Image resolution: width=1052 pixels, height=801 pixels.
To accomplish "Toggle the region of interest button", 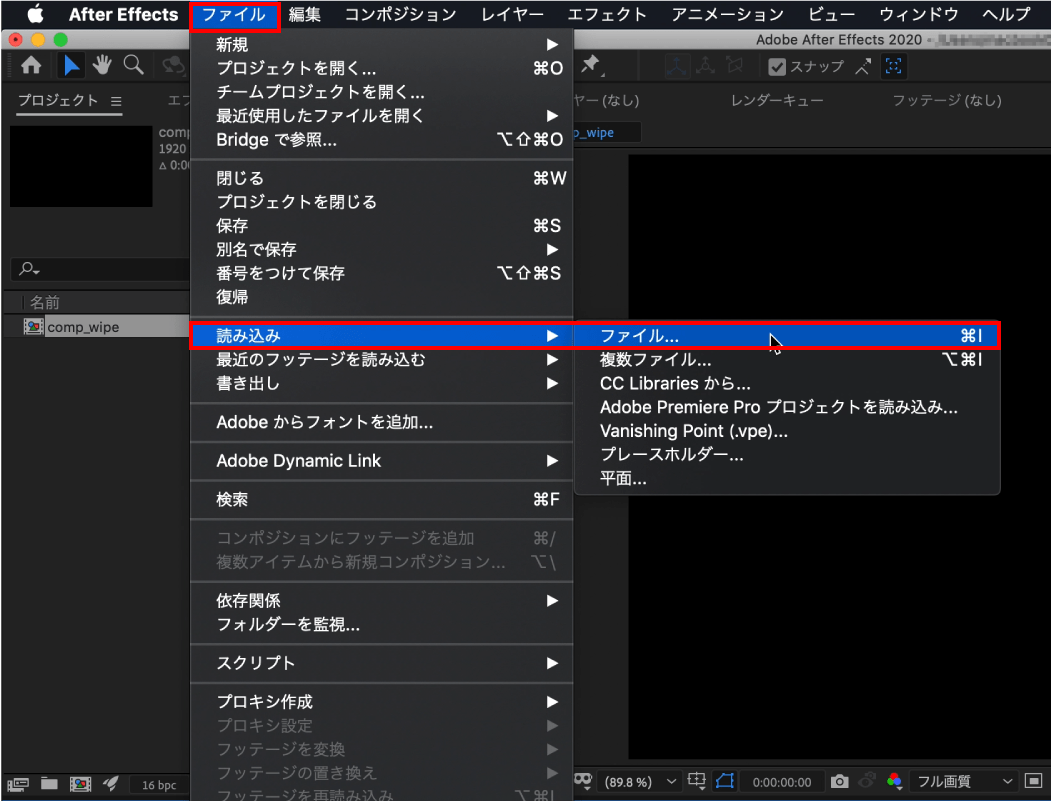I will coord(724,781).
